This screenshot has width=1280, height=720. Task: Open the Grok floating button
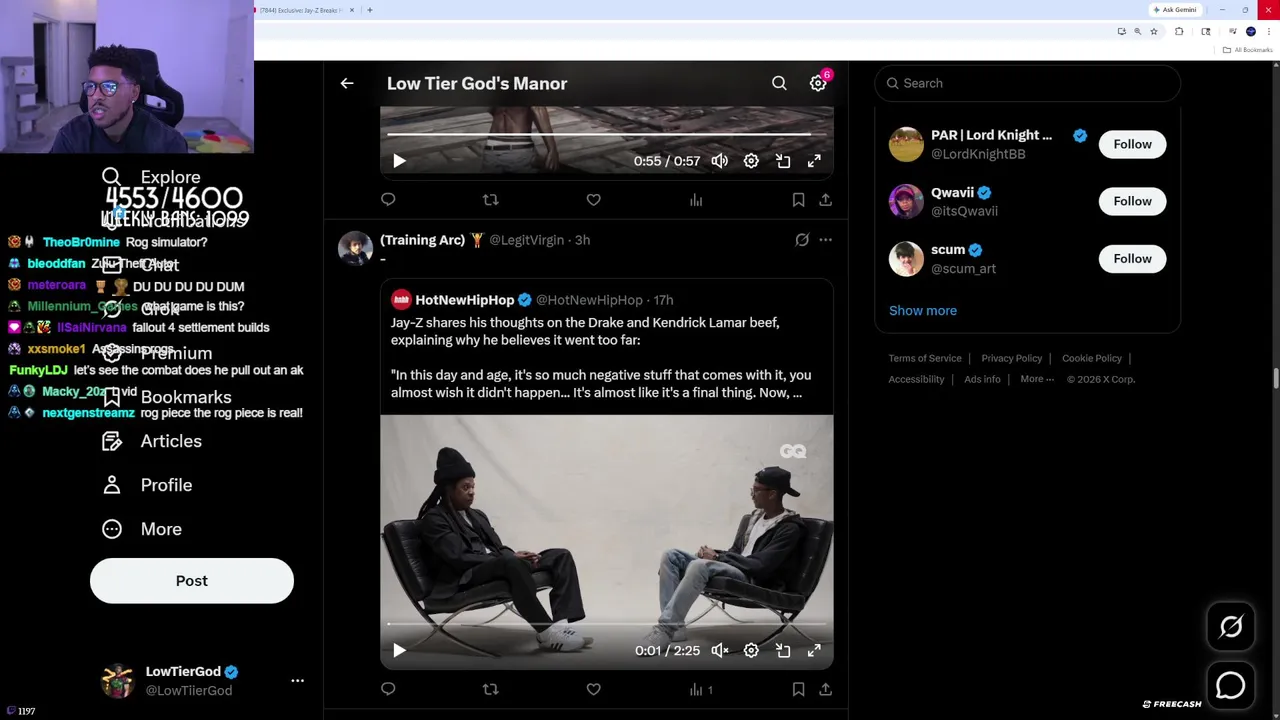(x=1231, y=627)
